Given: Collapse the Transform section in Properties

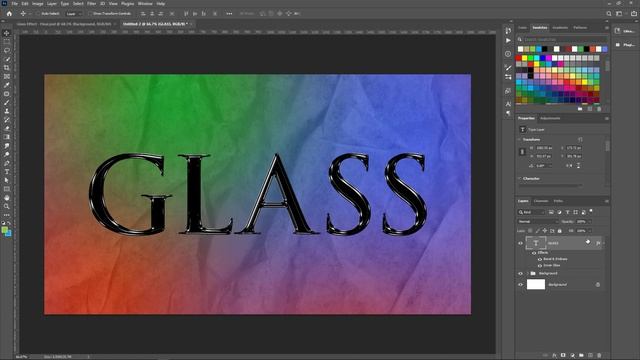Looking at the screenshot, I should [x=520, y=140].
